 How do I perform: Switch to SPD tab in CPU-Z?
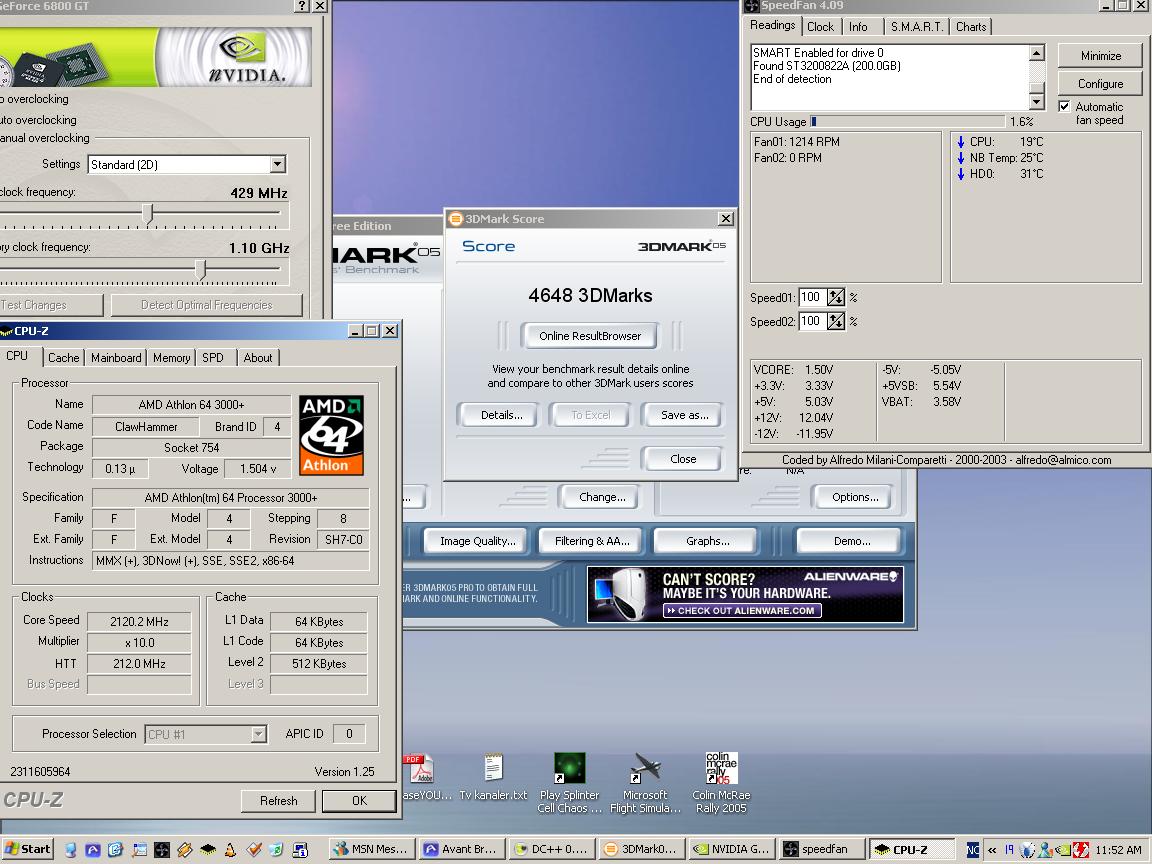tap(213, 358)
